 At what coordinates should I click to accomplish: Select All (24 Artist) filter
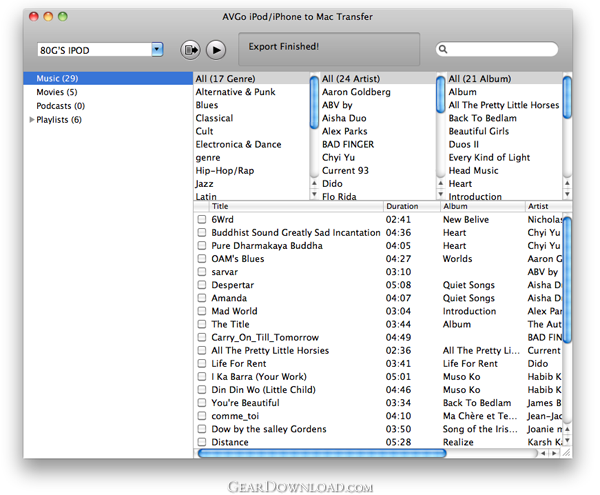(x=377, y=79)
